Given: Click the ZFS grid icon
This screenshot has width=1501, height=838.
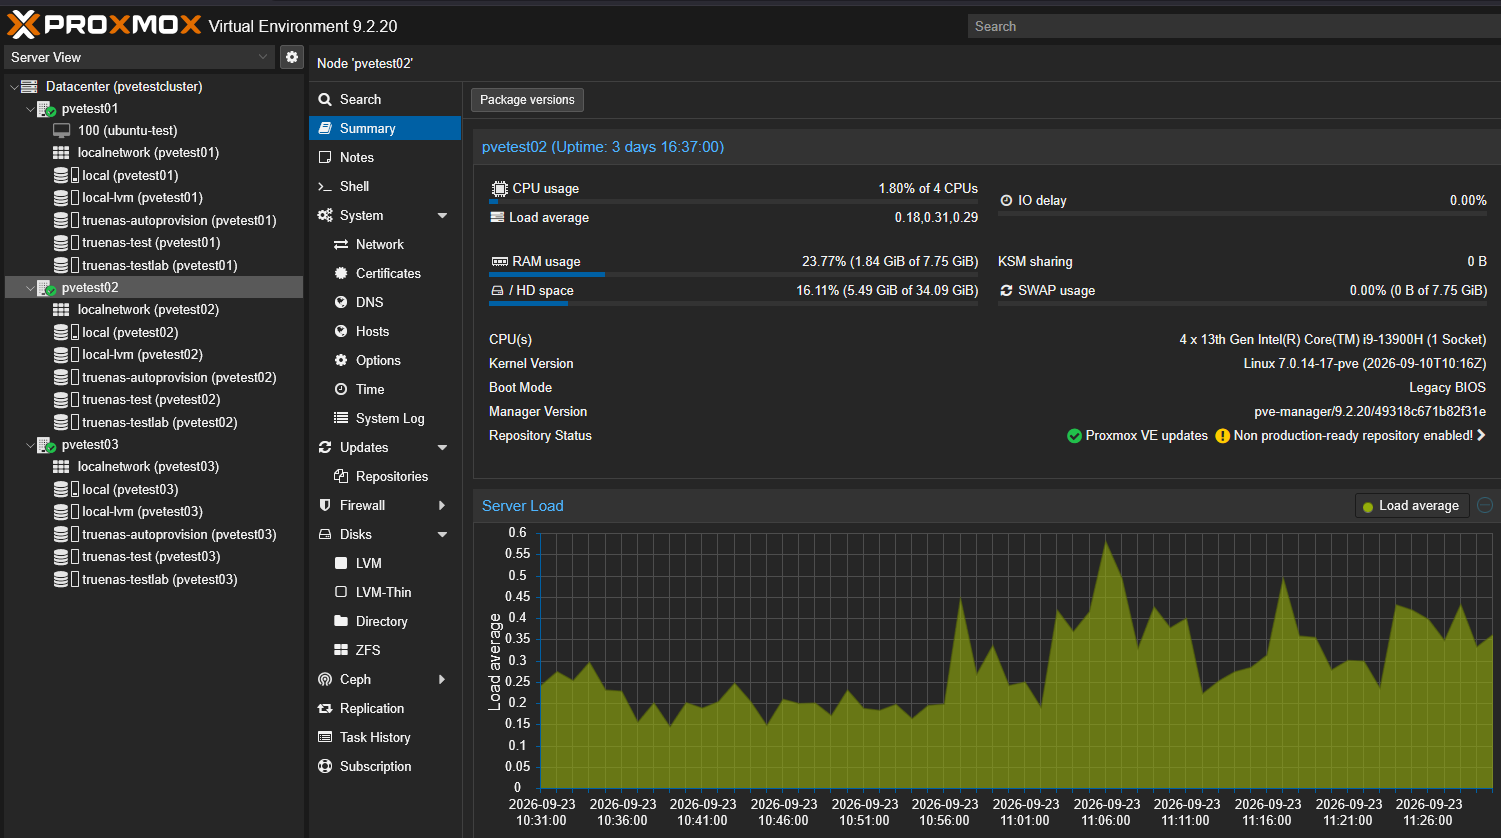Looking at the screenshot, I should [x=341, y=651].
